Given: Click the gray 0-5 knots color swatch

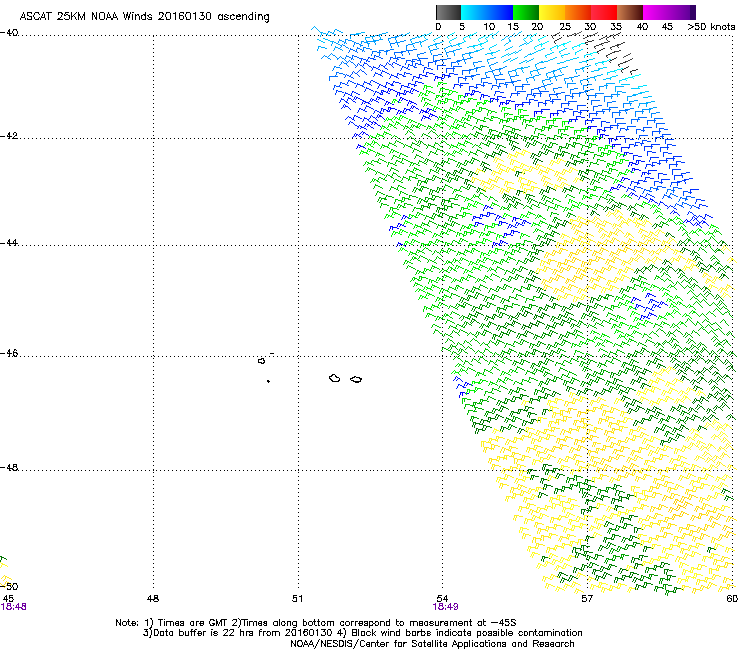Looking at the screenshot, I should click(x=448, y=12).
